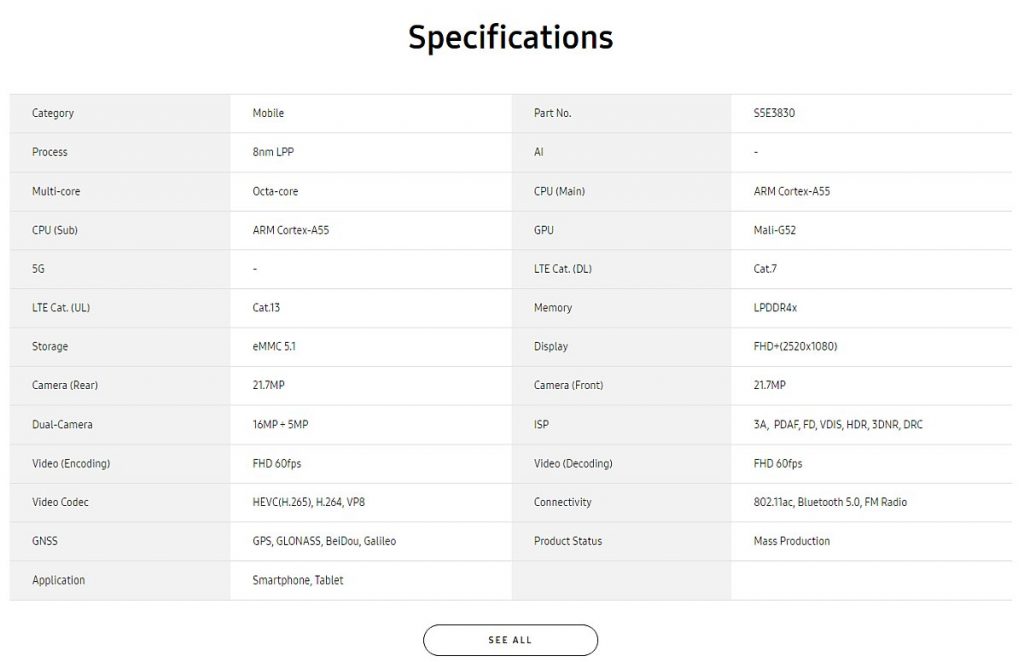
Task: Click the GPU value Mali-G52
Action: click(x=775, y=230)
